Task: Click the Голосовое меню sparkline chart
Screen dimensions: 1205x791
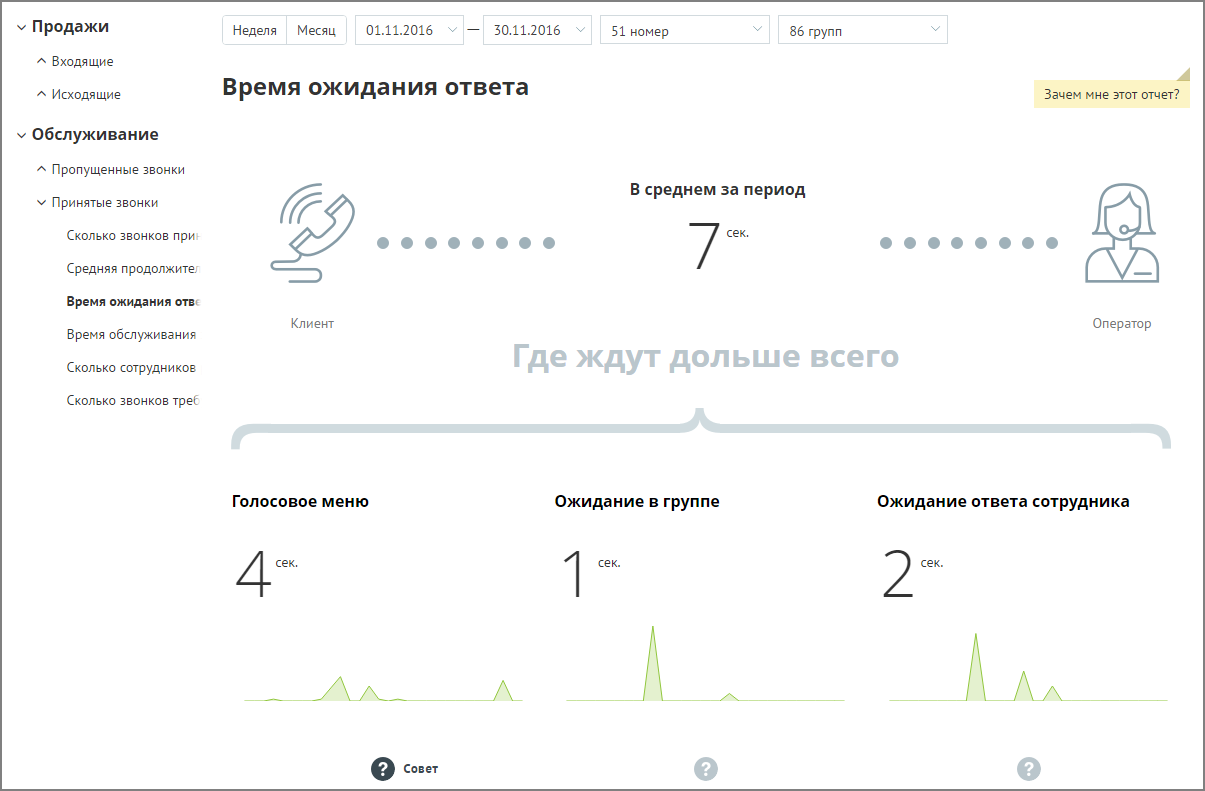Action: (383, 688)
